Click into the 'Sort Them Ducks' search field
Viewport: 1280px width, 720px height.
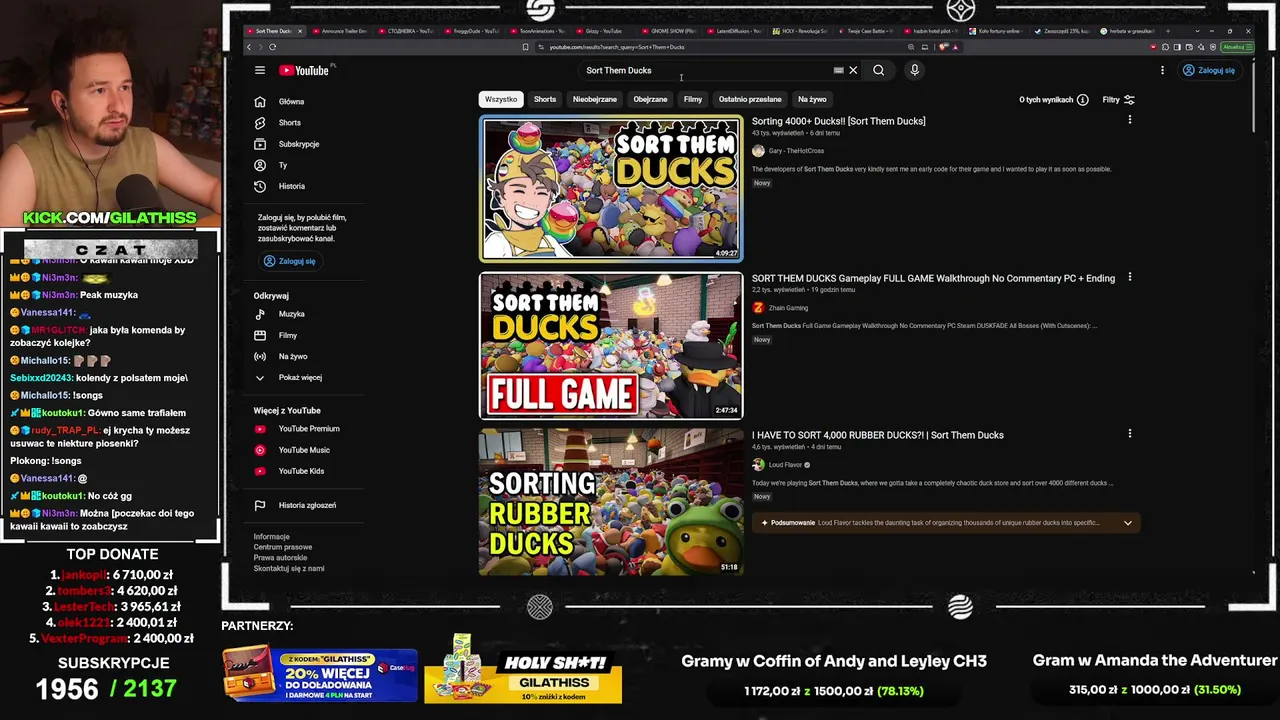point(706,70)
